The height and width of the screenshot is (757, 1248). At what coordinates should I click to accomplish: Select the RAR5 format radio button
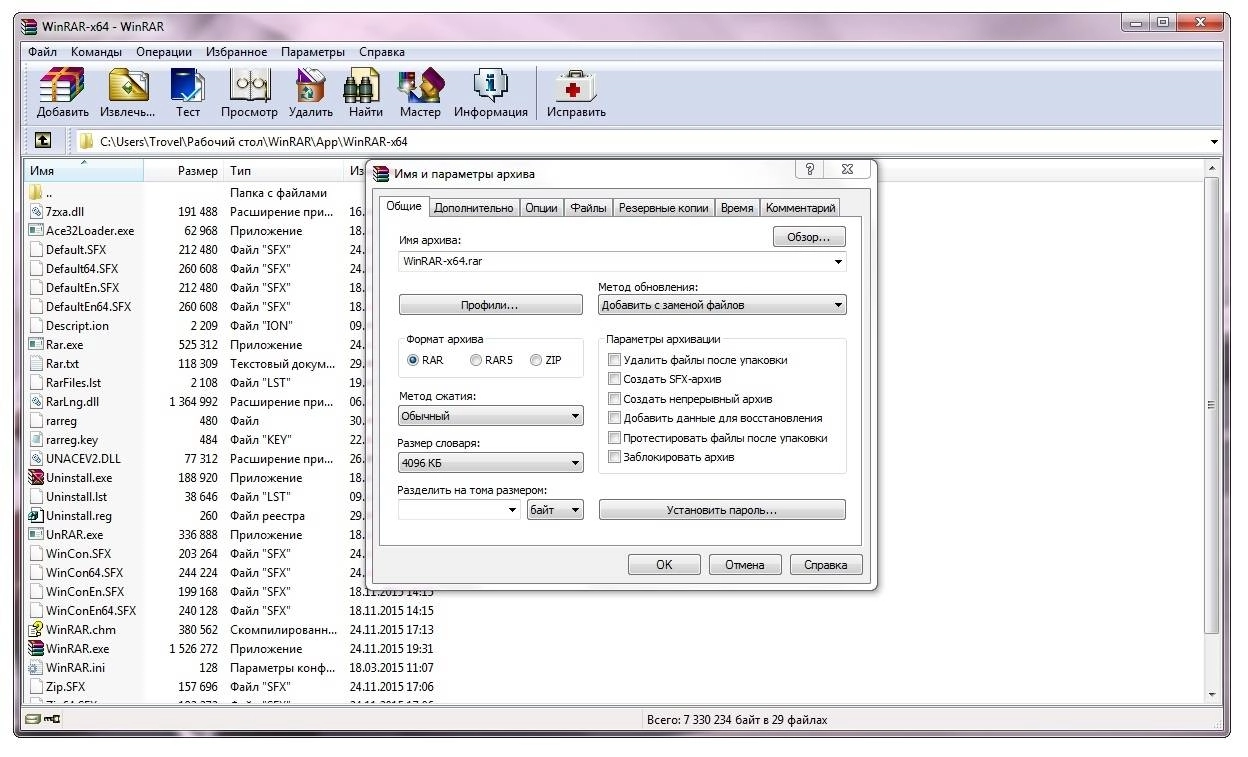click(x=476, y=360)
